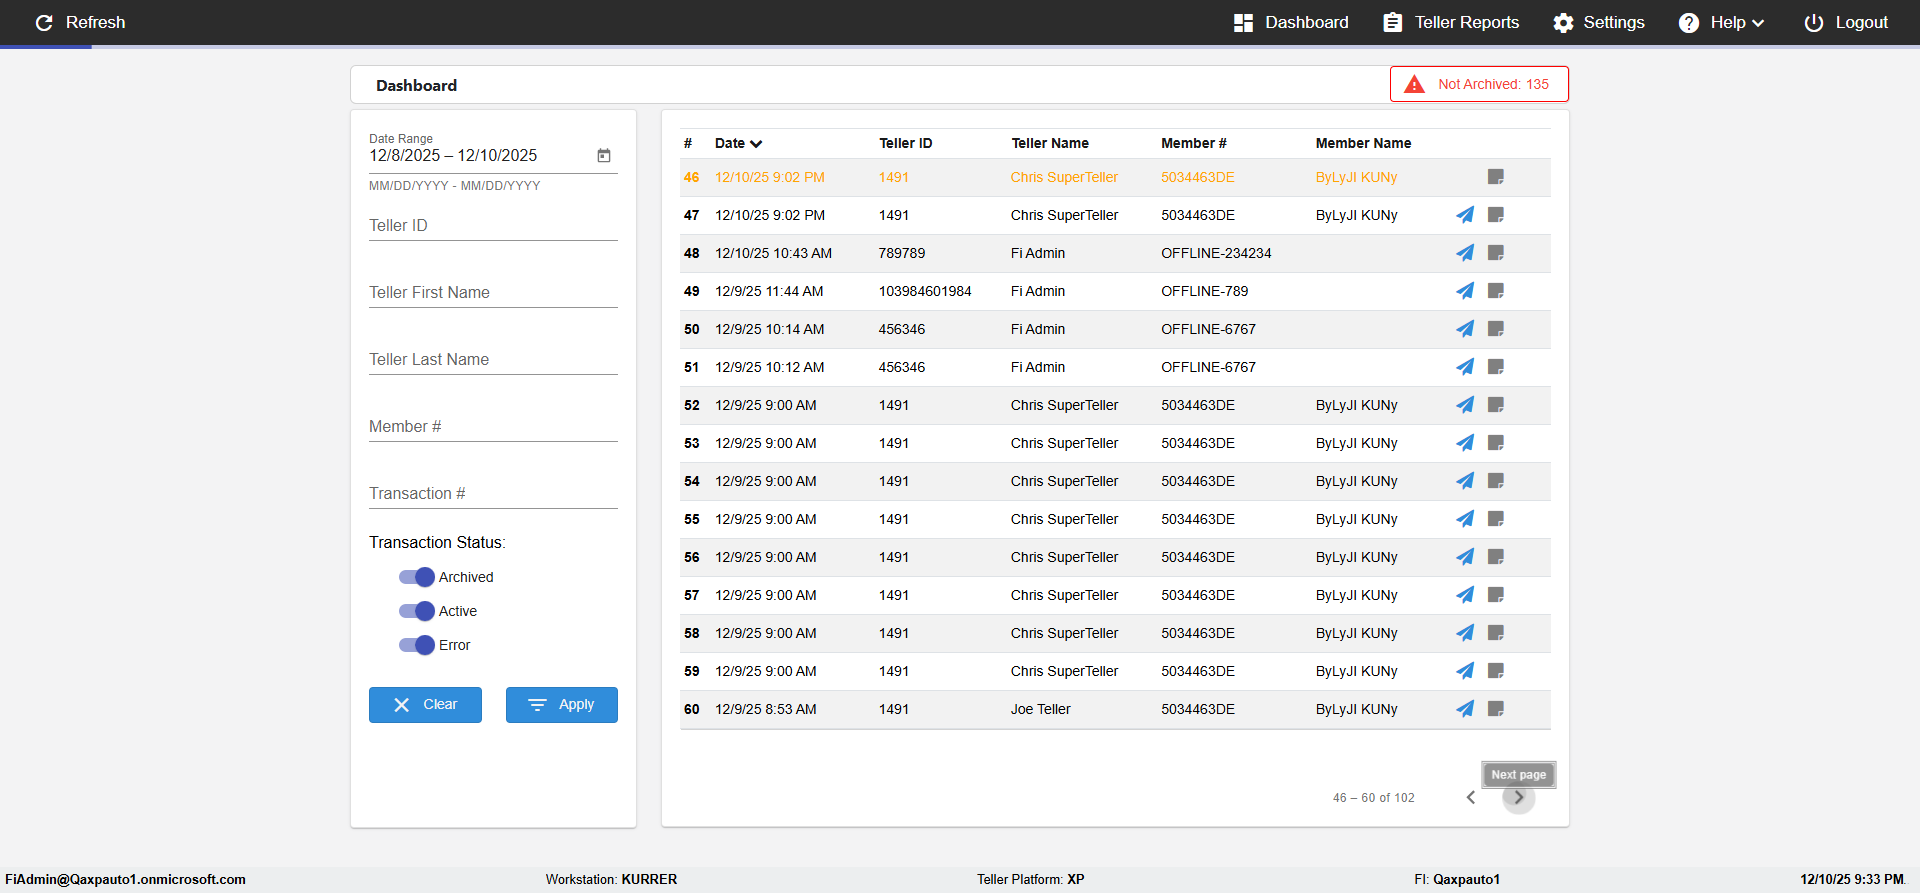The height and width of the screenshot is (893, 1920).
Task: Click the send icon in Joe Teller row
Action: click(x=1465, y=709)
